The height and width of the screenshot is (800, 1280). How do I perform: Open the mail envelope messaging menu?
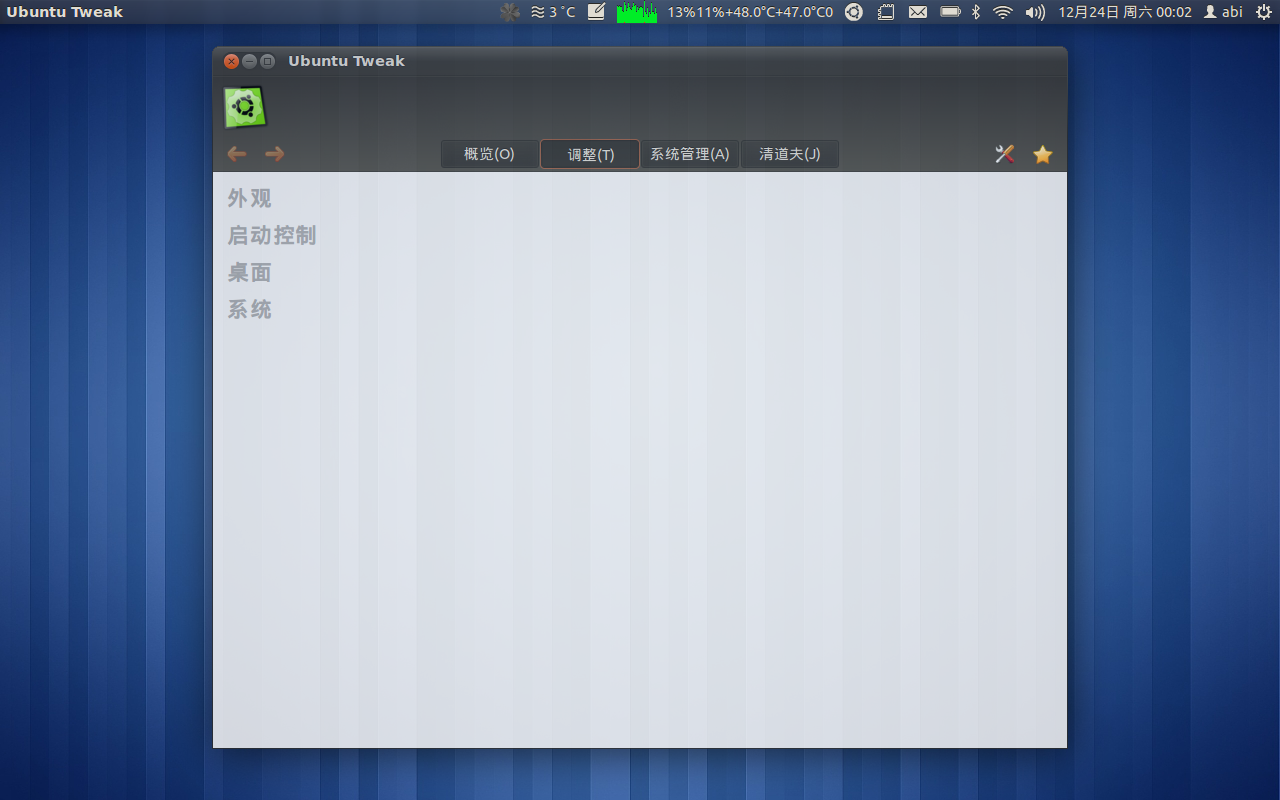(x=918, y=12)
